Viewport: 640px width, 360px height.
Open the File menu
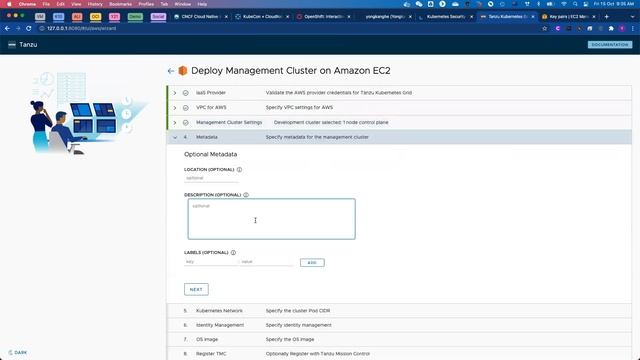[x=46, y=4]
